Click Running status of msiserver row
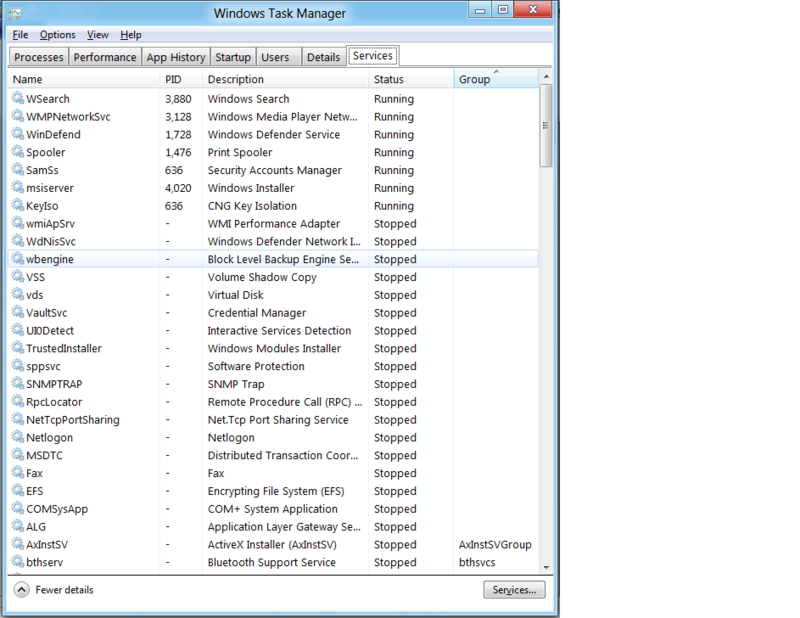The image size is (800, 618). point(394,188)
